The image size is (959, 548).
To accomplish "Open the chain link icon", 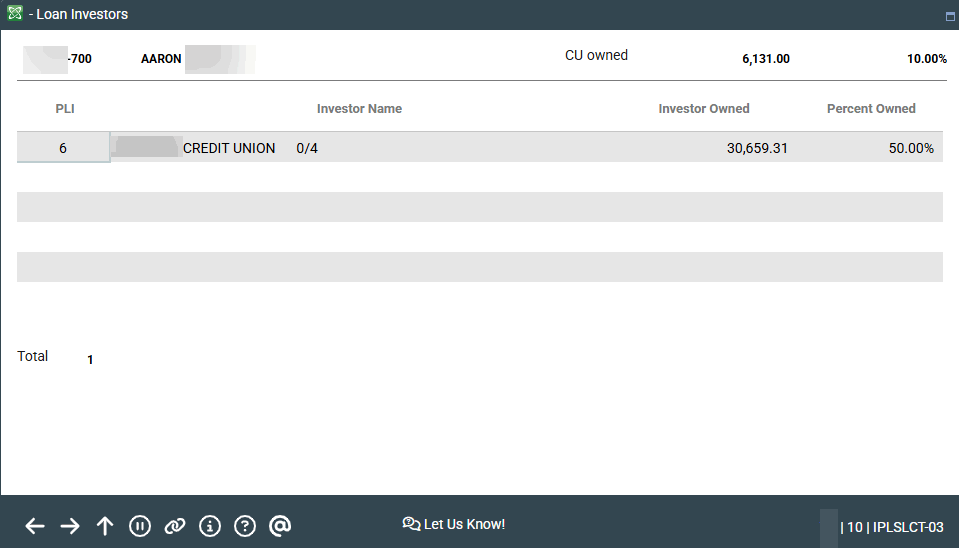I will [175, 526].
